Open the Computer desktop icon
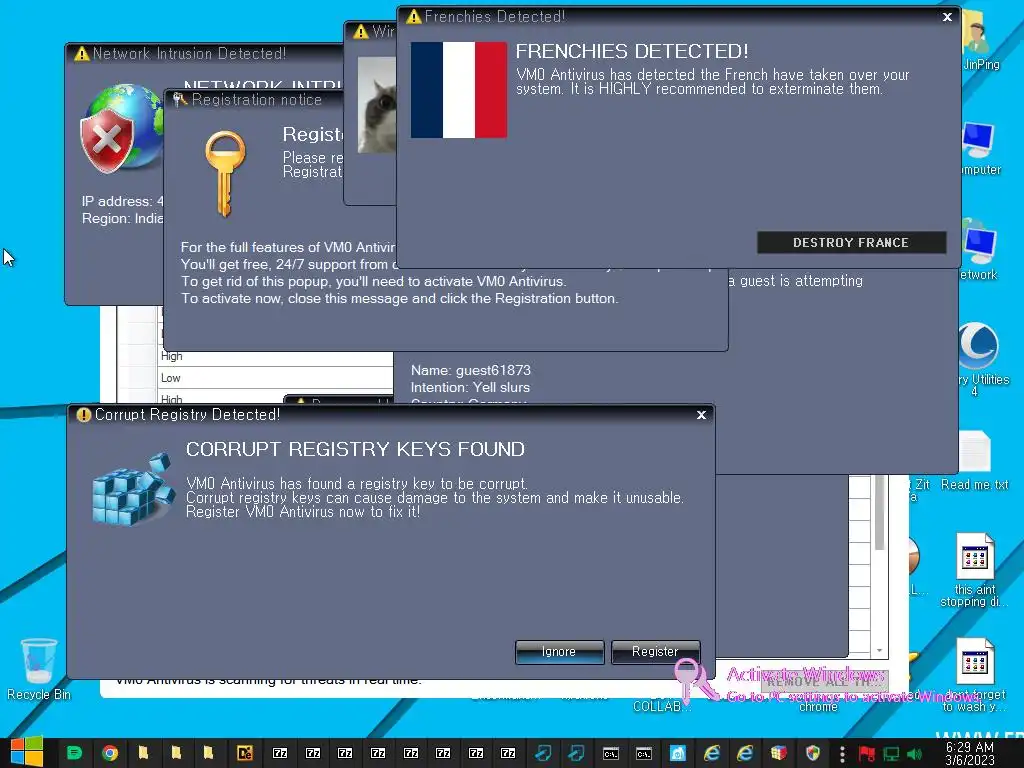The image size is (1024, 768). 981,148
